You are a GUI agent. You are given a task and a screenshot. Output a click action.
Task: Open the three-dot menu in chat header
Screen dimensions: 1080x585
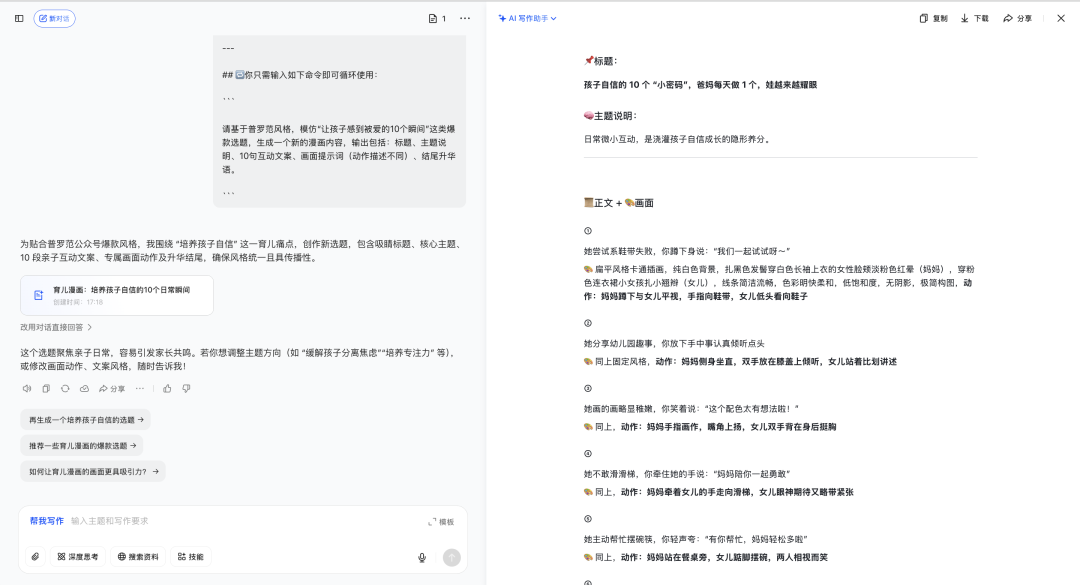(465, 18)
